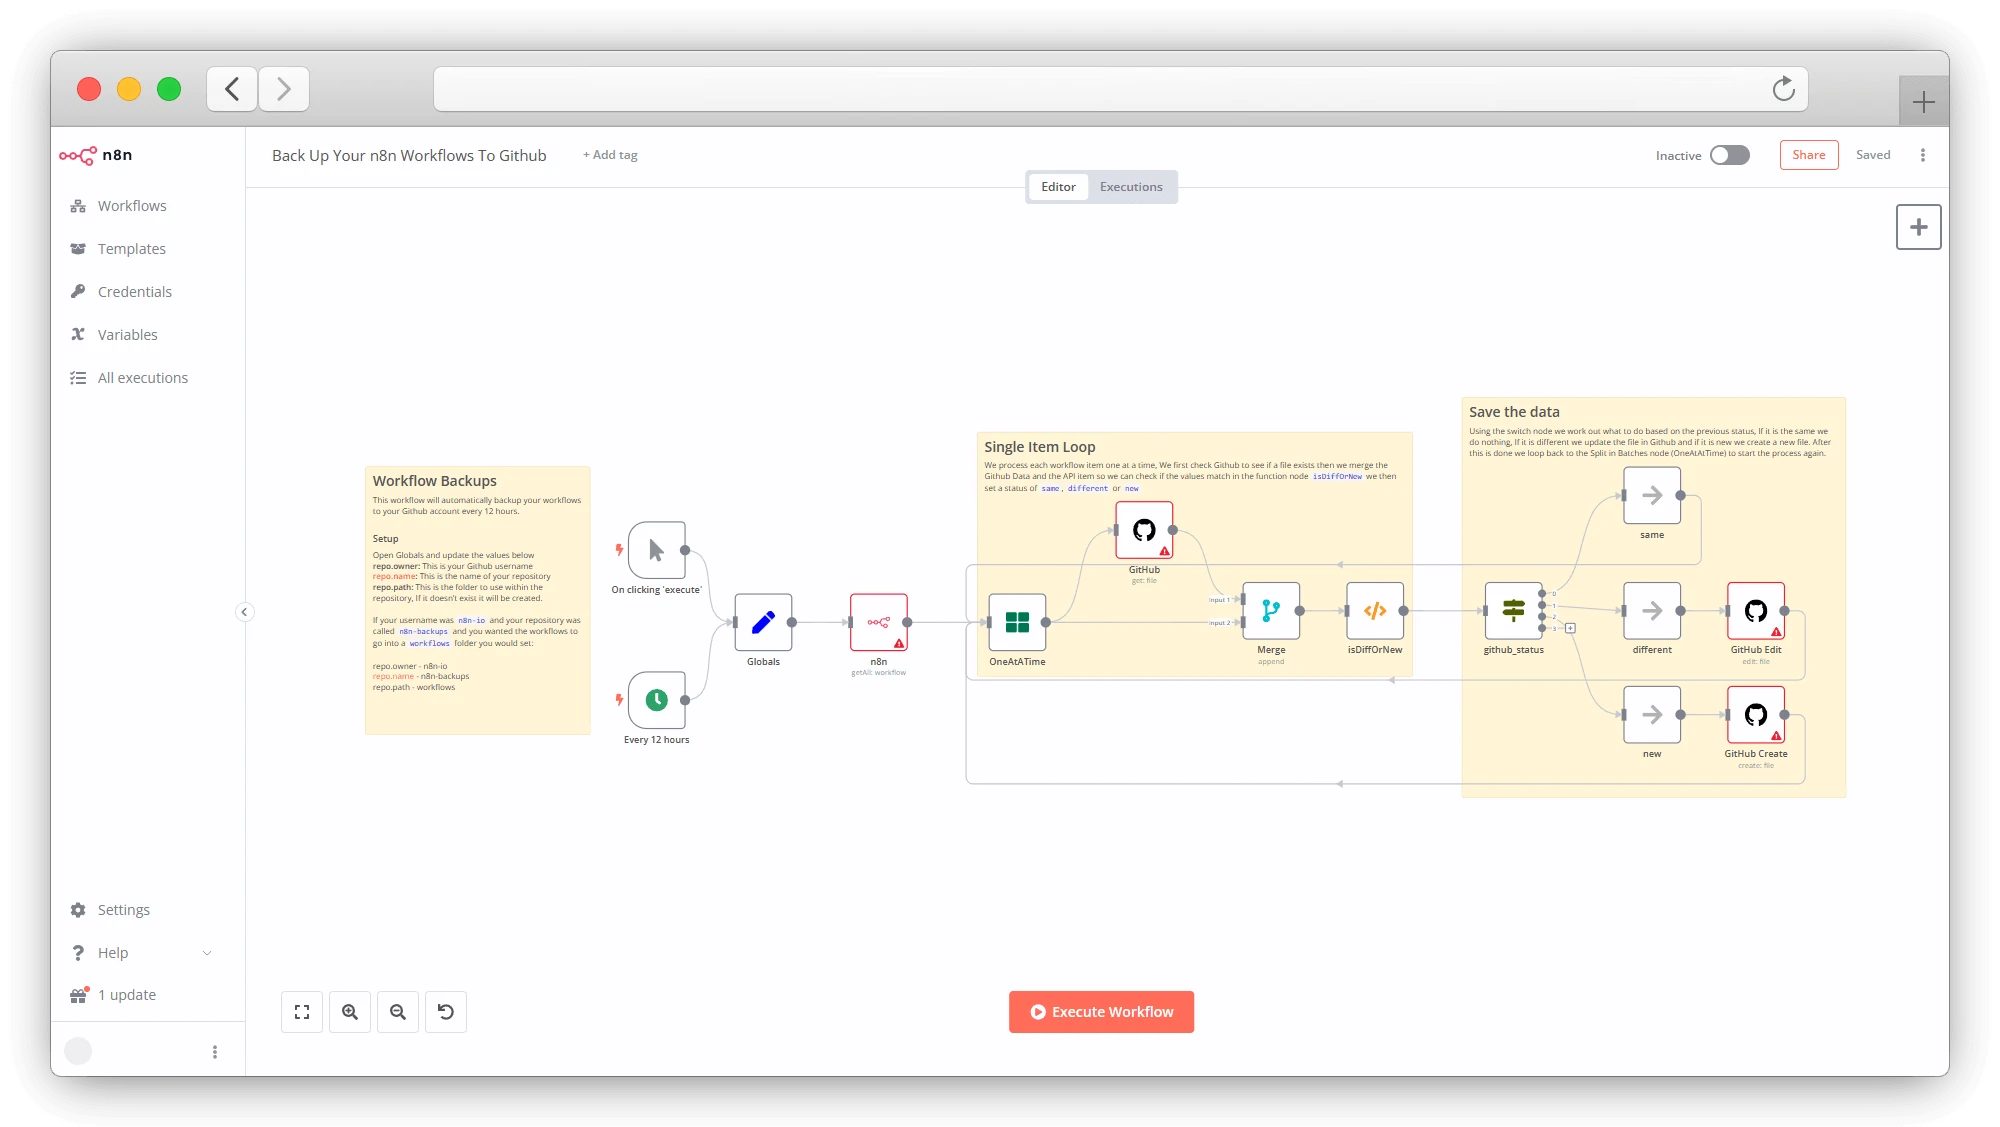This screenshot has width=2000, height=1127.
Task: Open Credentials in the sidebar
Action: click(134, 292)
